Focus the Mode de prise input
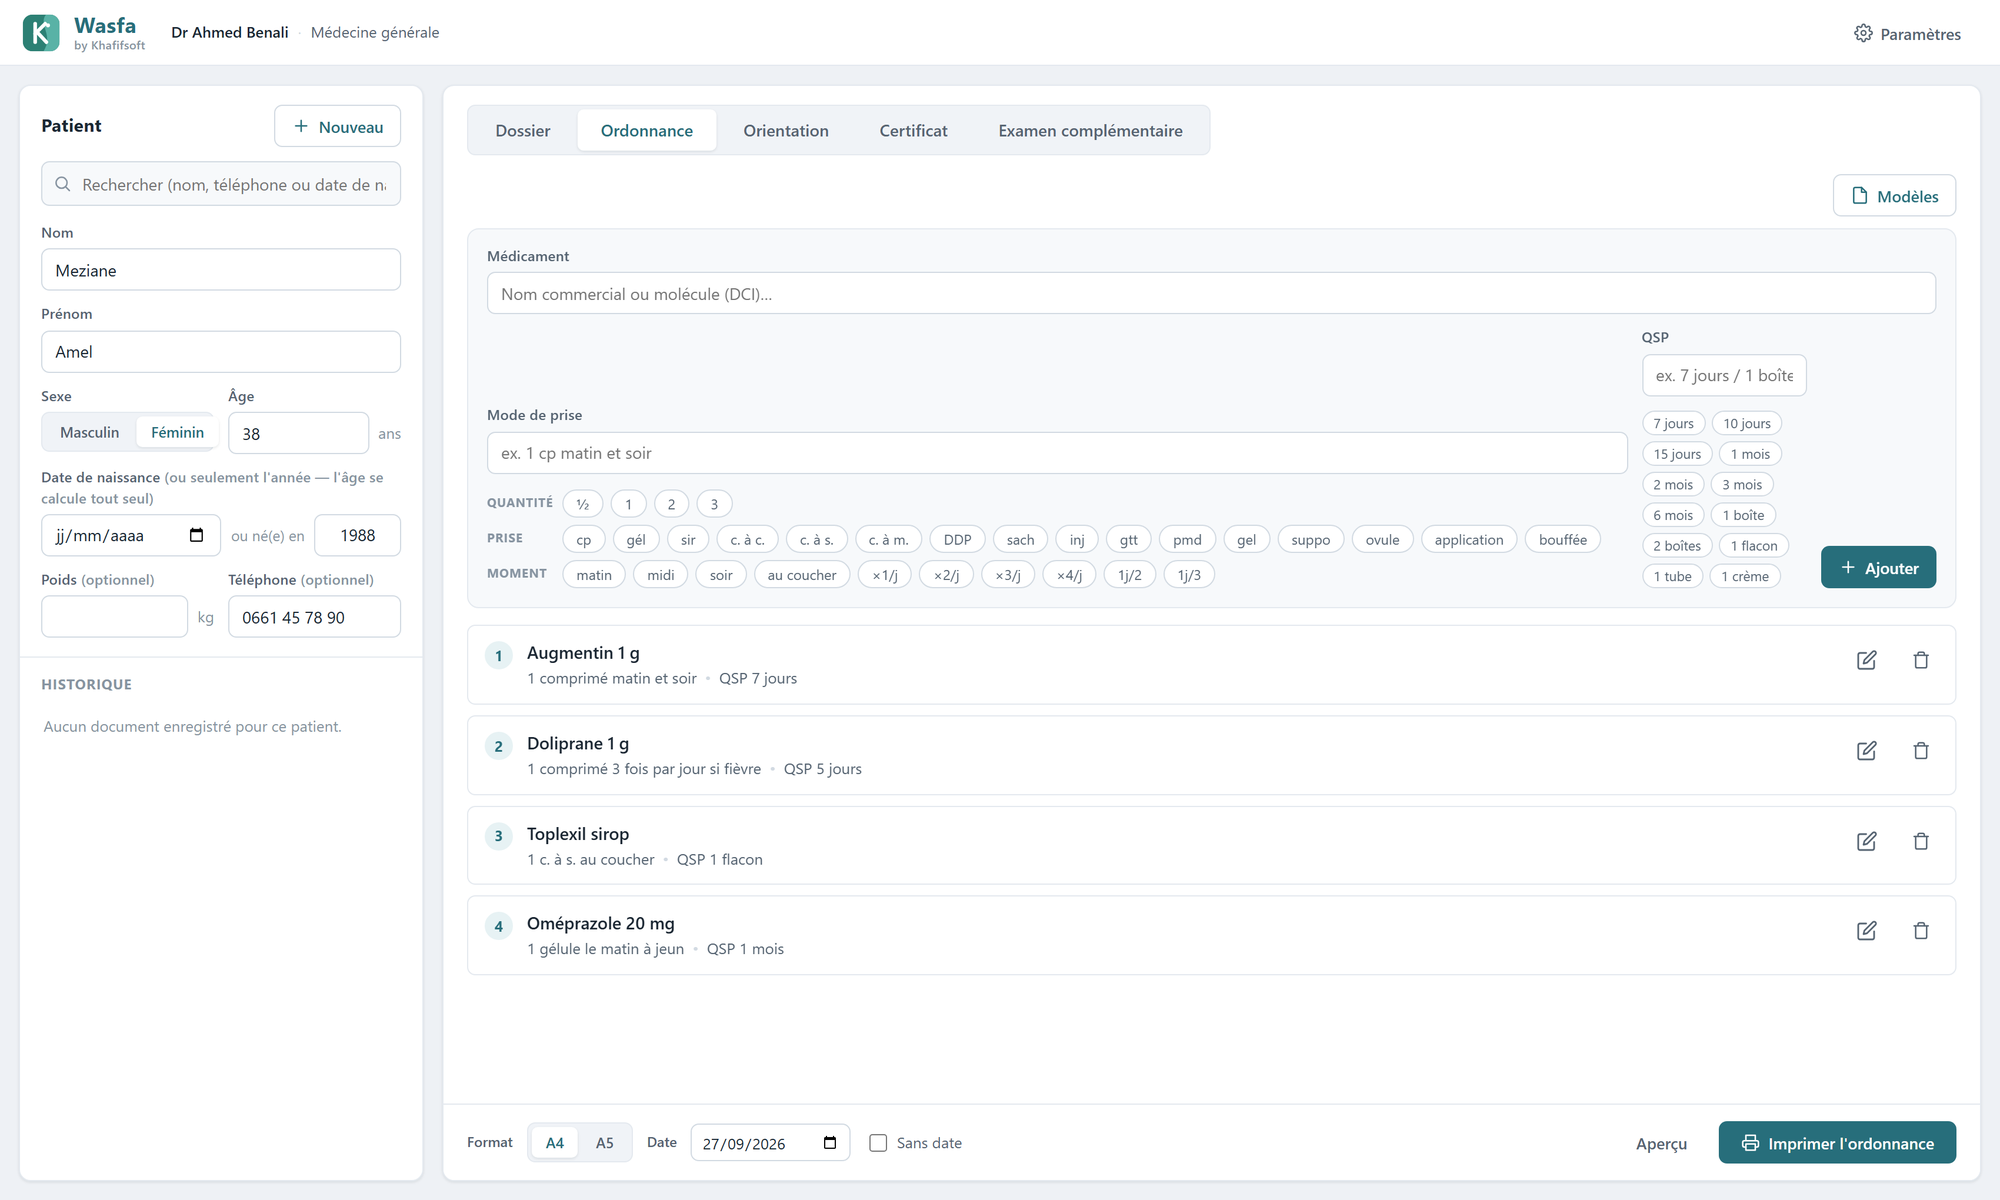 [x=1057, y=453]
